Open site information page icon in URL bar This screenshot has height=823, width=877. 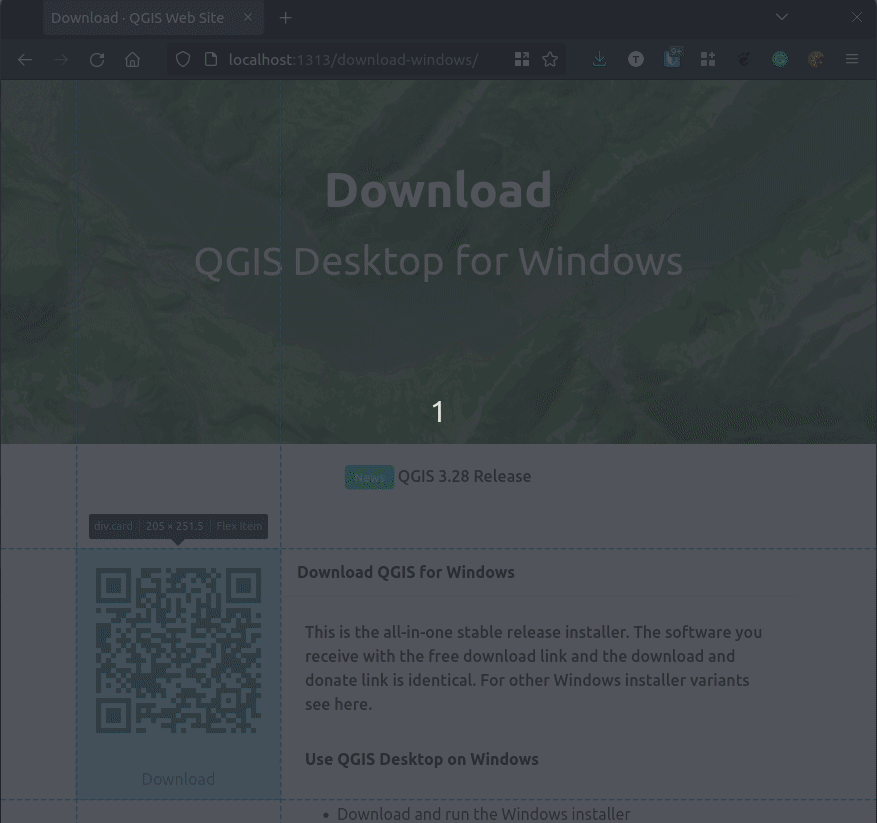coord(211,59)
